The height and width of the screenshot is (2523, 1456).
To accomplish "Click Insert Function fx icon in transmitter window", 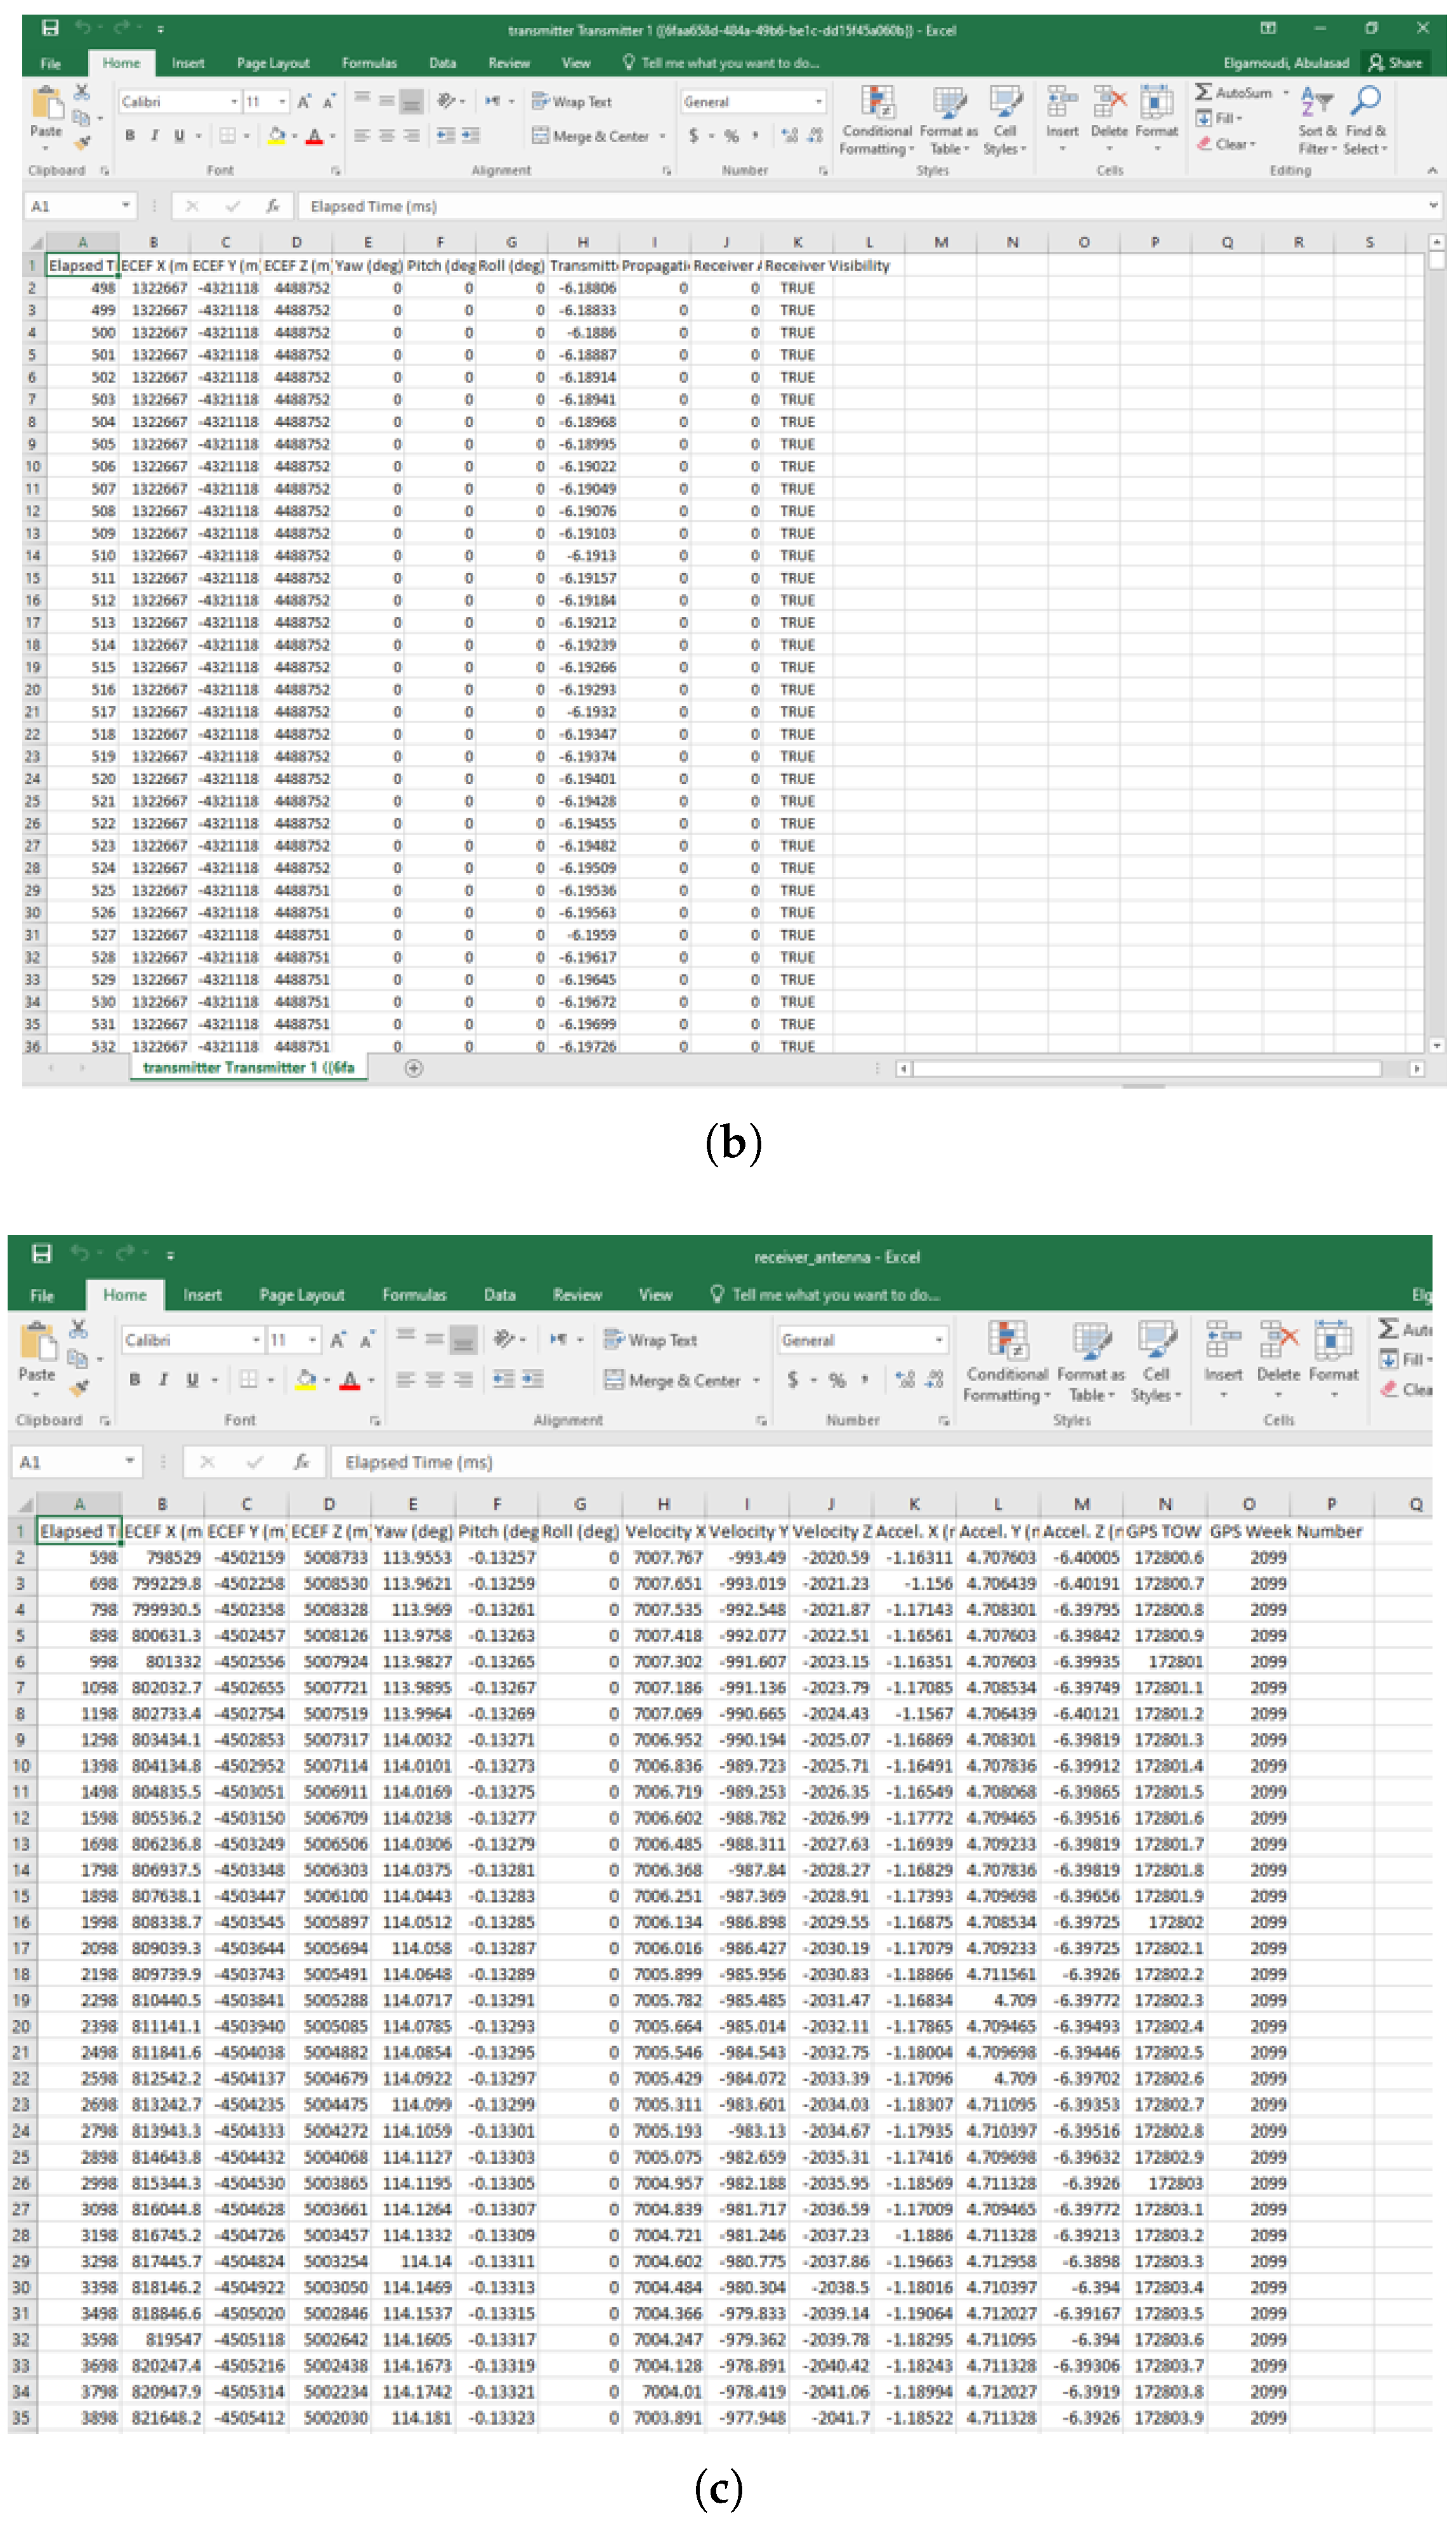I will click(272, 206).
